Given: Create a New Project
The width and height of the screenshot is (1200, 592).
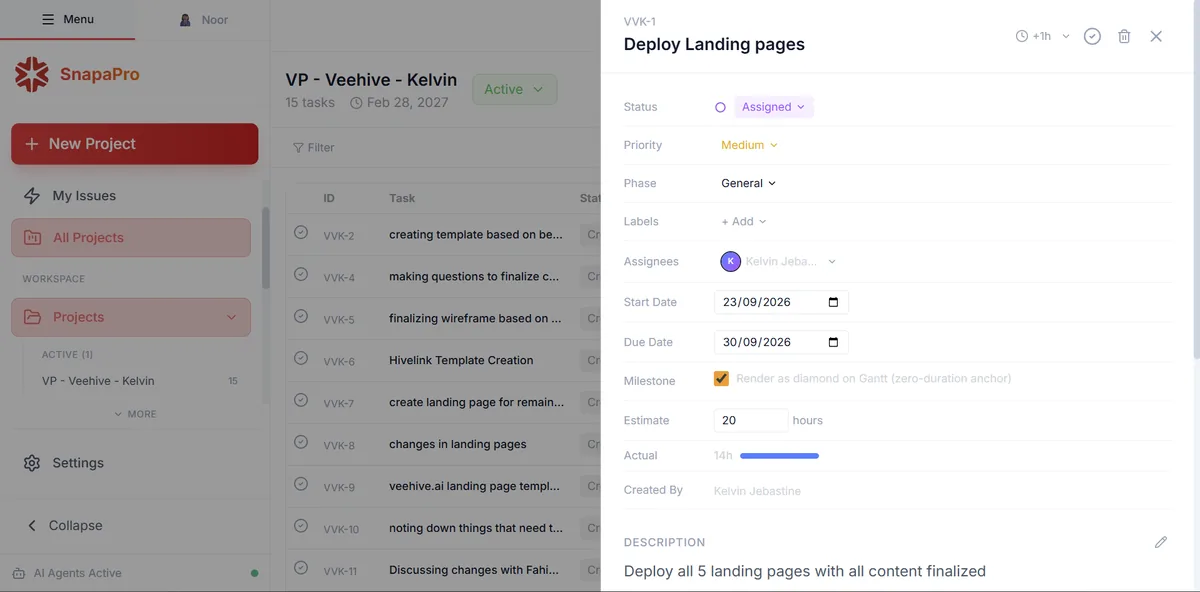Looking at the screenshot, I should click(134, 144).
